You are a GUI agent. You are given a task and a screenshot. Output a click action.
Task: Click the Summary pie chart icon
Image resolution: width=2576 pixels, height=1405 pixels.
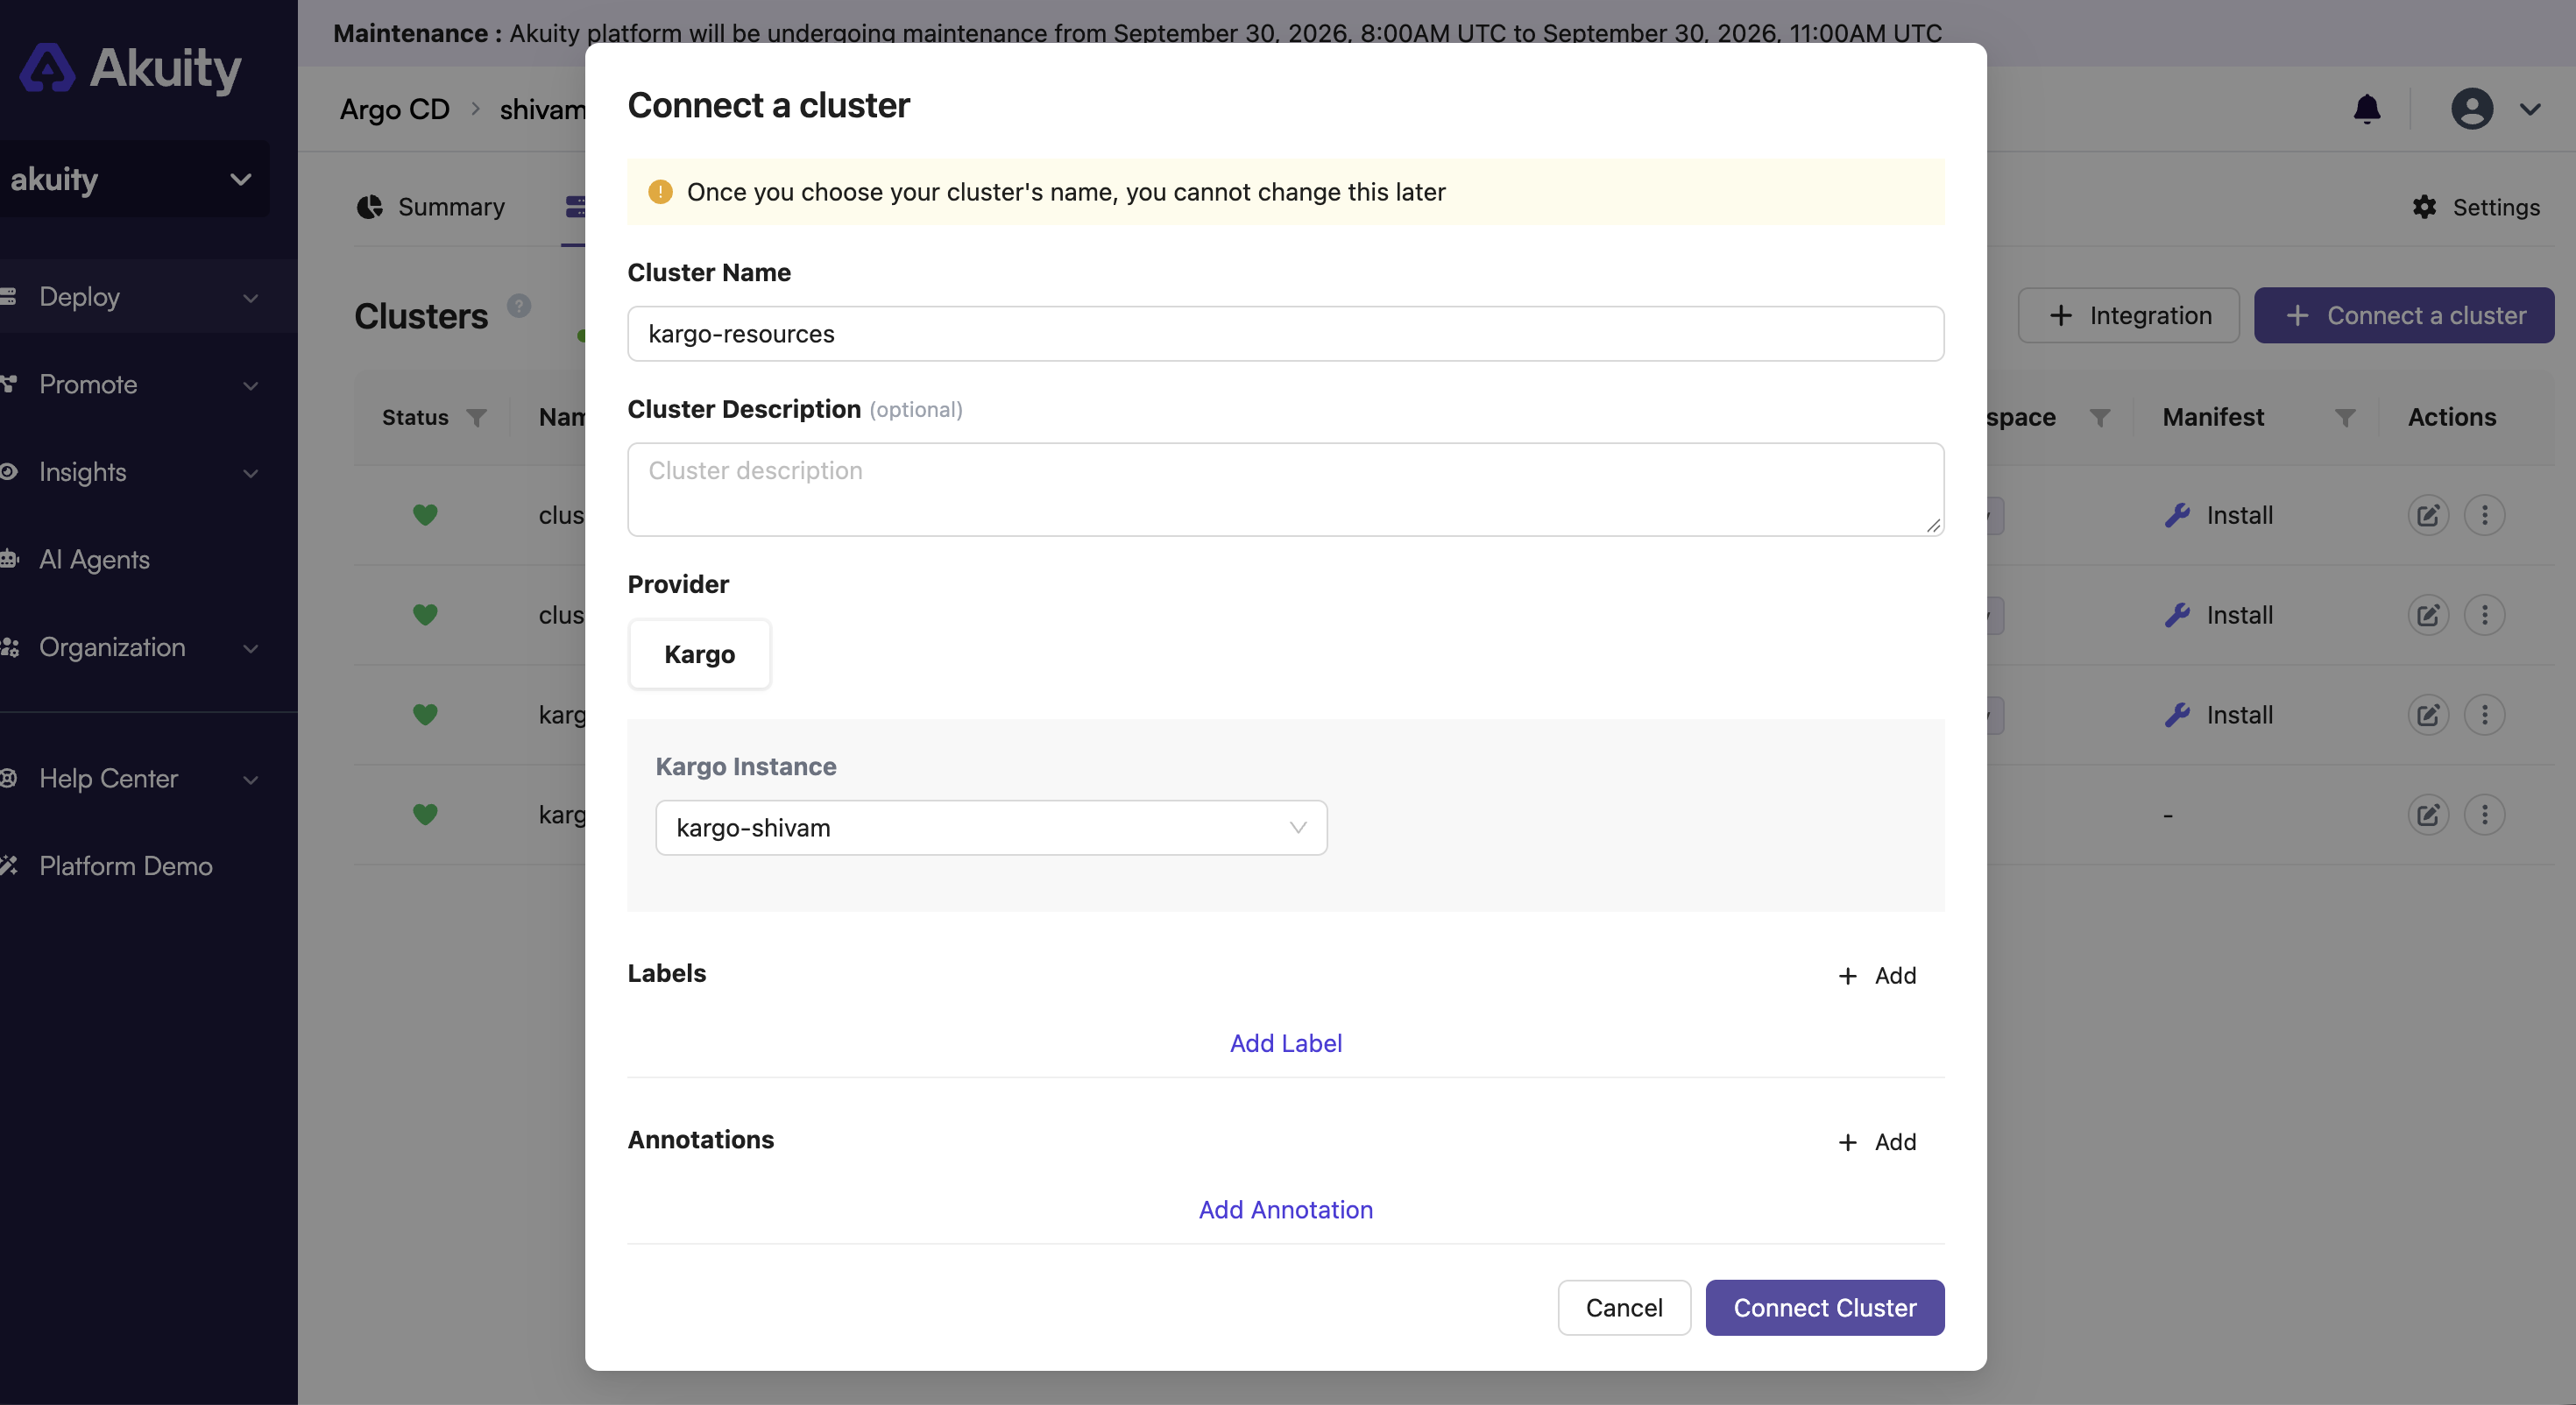(x=370, y=207)
